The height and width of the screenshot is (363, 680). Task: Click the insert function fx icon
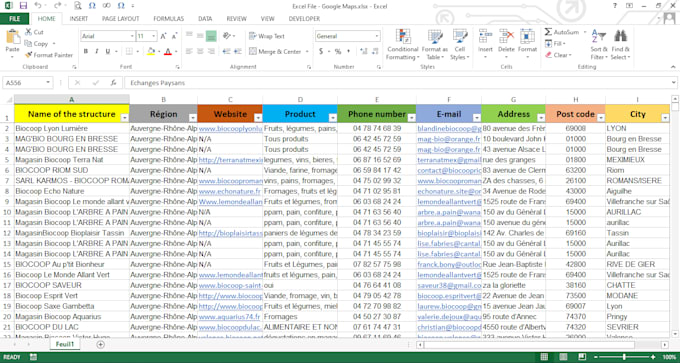click(114, 82)
